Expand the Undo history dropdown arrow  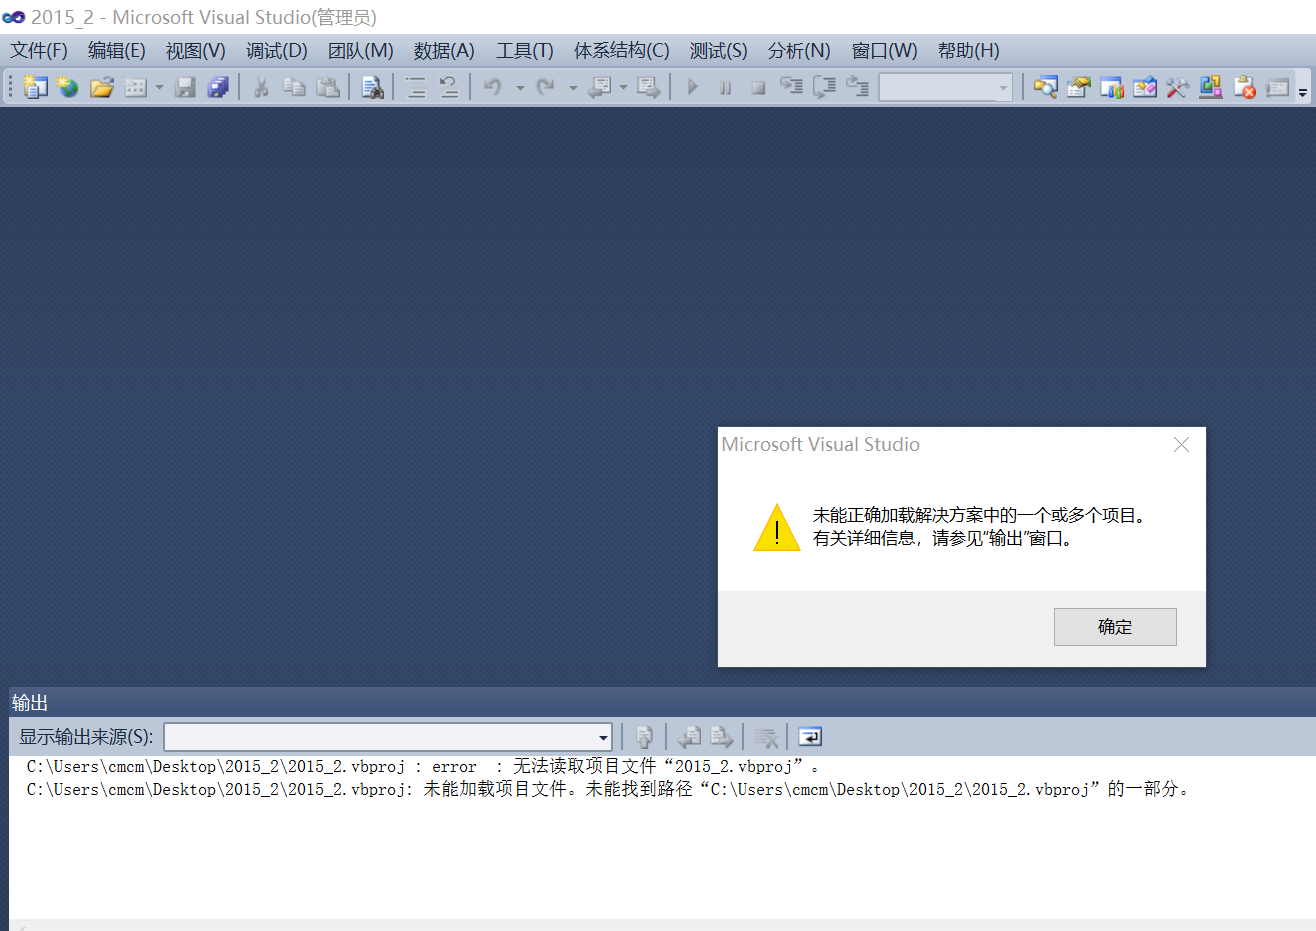pyautogui.click(x=520, y=87)
